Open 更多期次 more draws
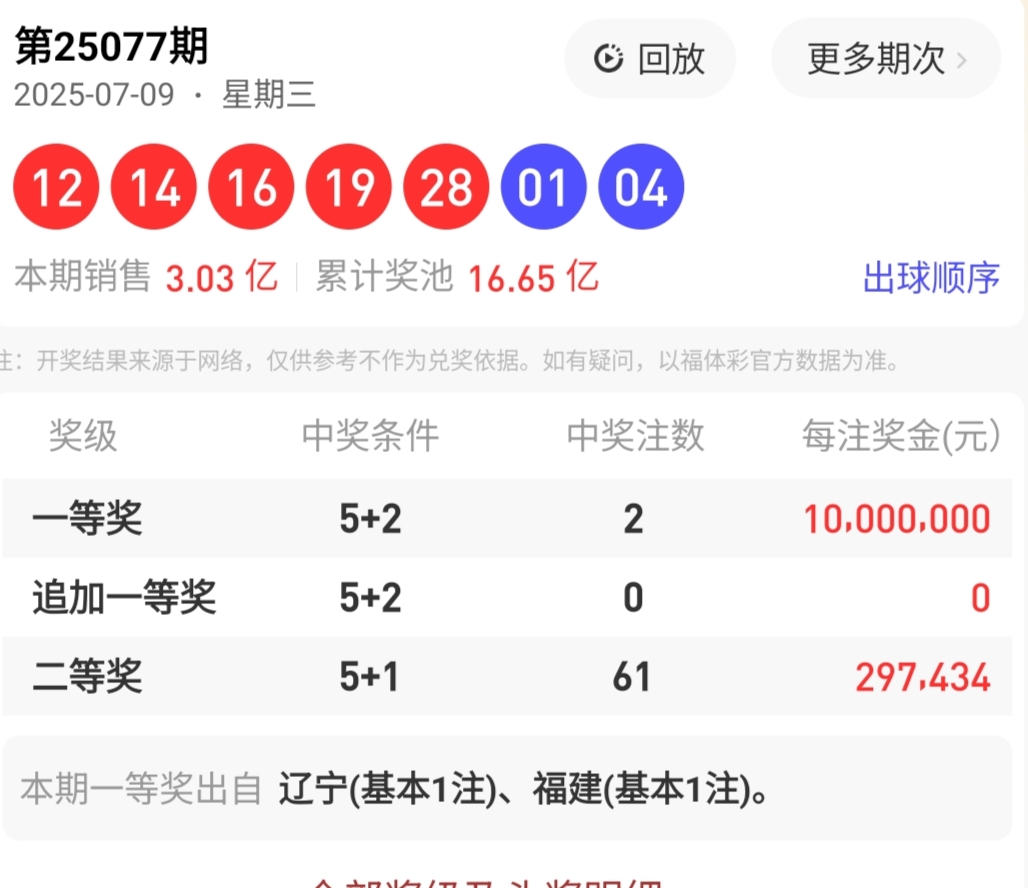 (886, 59)
